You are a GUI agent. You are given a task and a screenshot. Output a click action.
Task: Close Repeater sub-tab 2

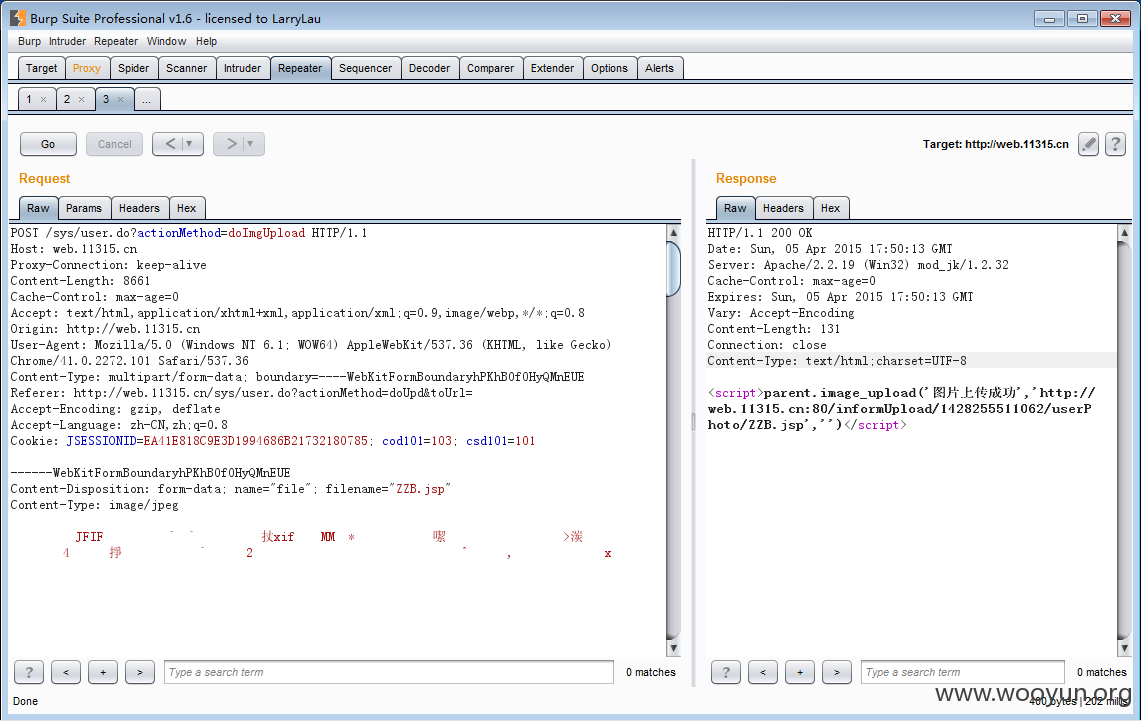click(x=82, y=100)
